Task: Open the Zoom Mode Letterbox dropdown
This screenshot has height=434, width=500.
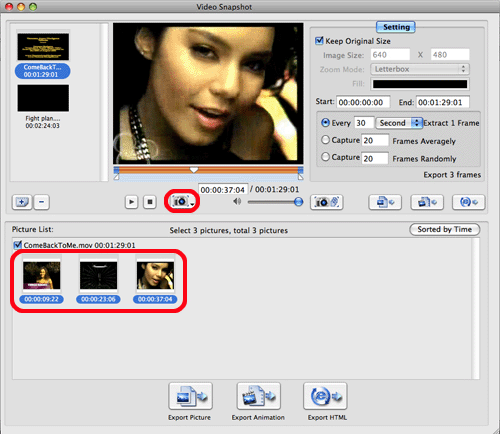Action: point(420,69)
